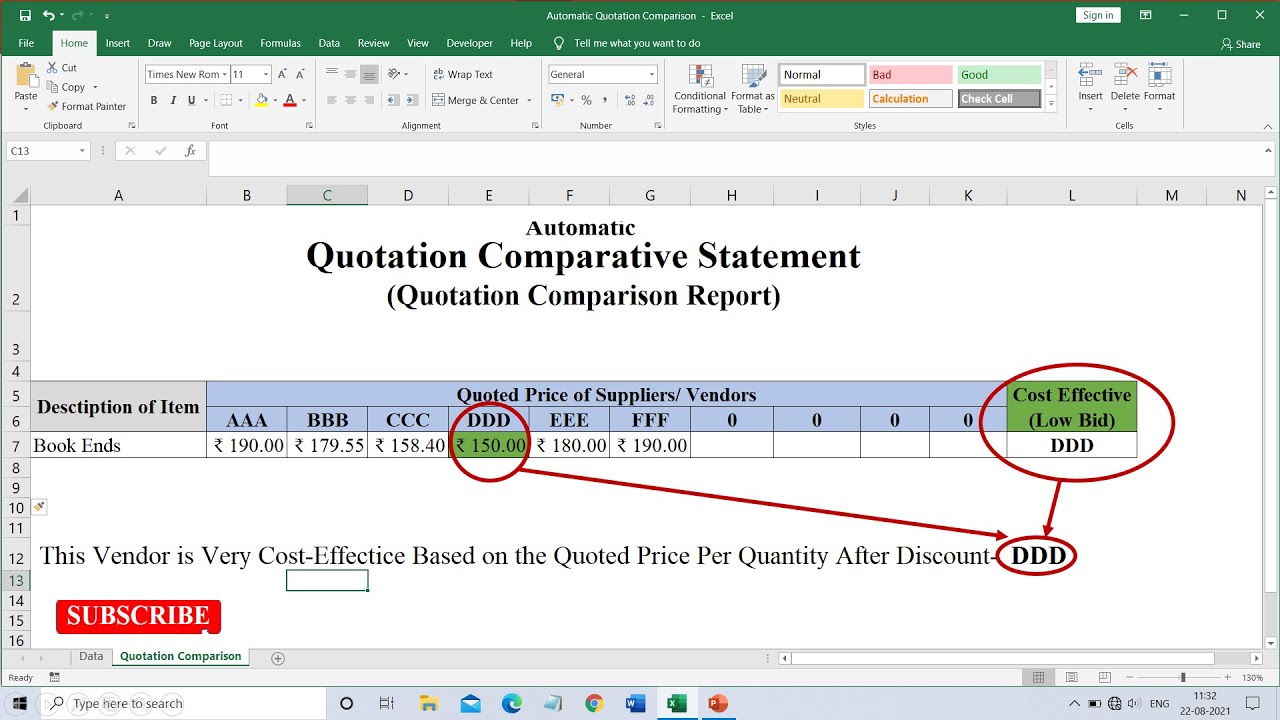
Task: Click the Merge & Center button
Action: pyautogui.click(x=476, y=100)
